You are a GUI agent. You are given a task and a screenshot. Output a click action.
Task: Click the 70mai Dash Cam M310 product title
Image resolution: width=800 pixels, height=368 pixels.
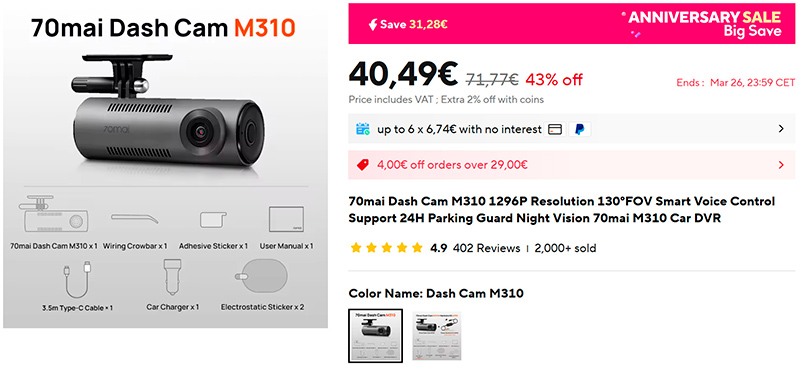[x=562, y=210]
